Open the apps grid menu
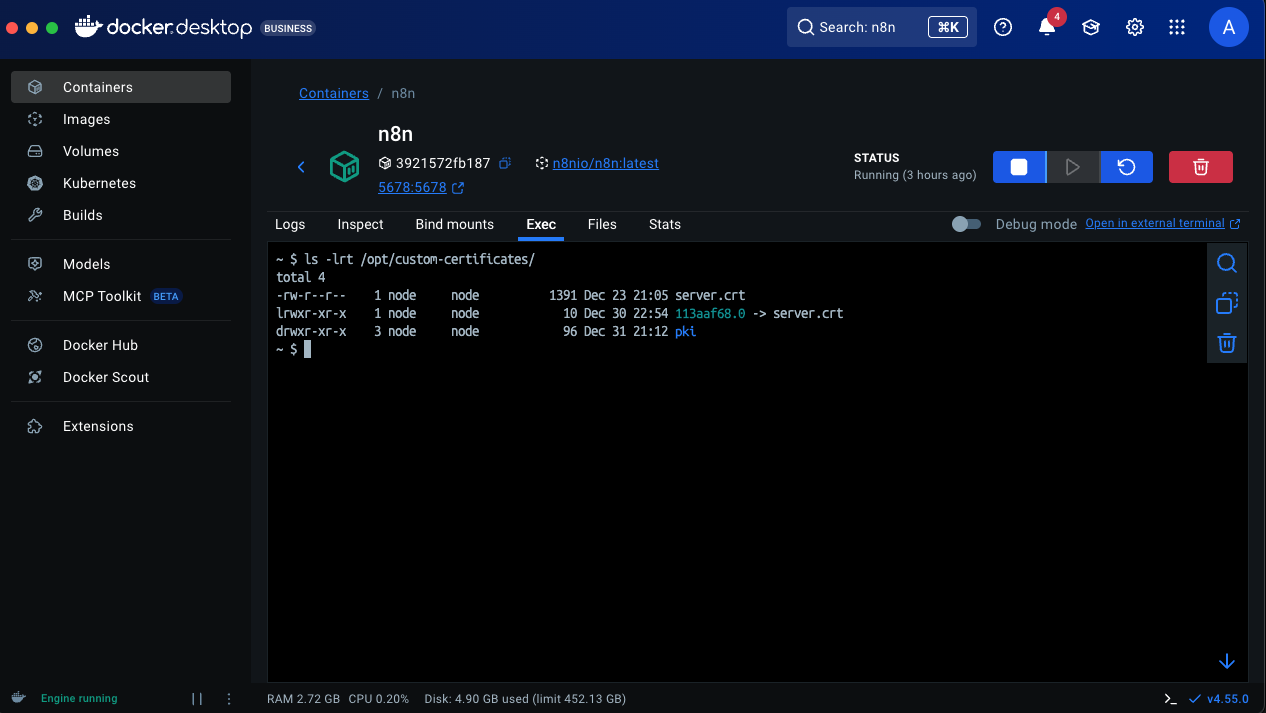 (1177, 27)
